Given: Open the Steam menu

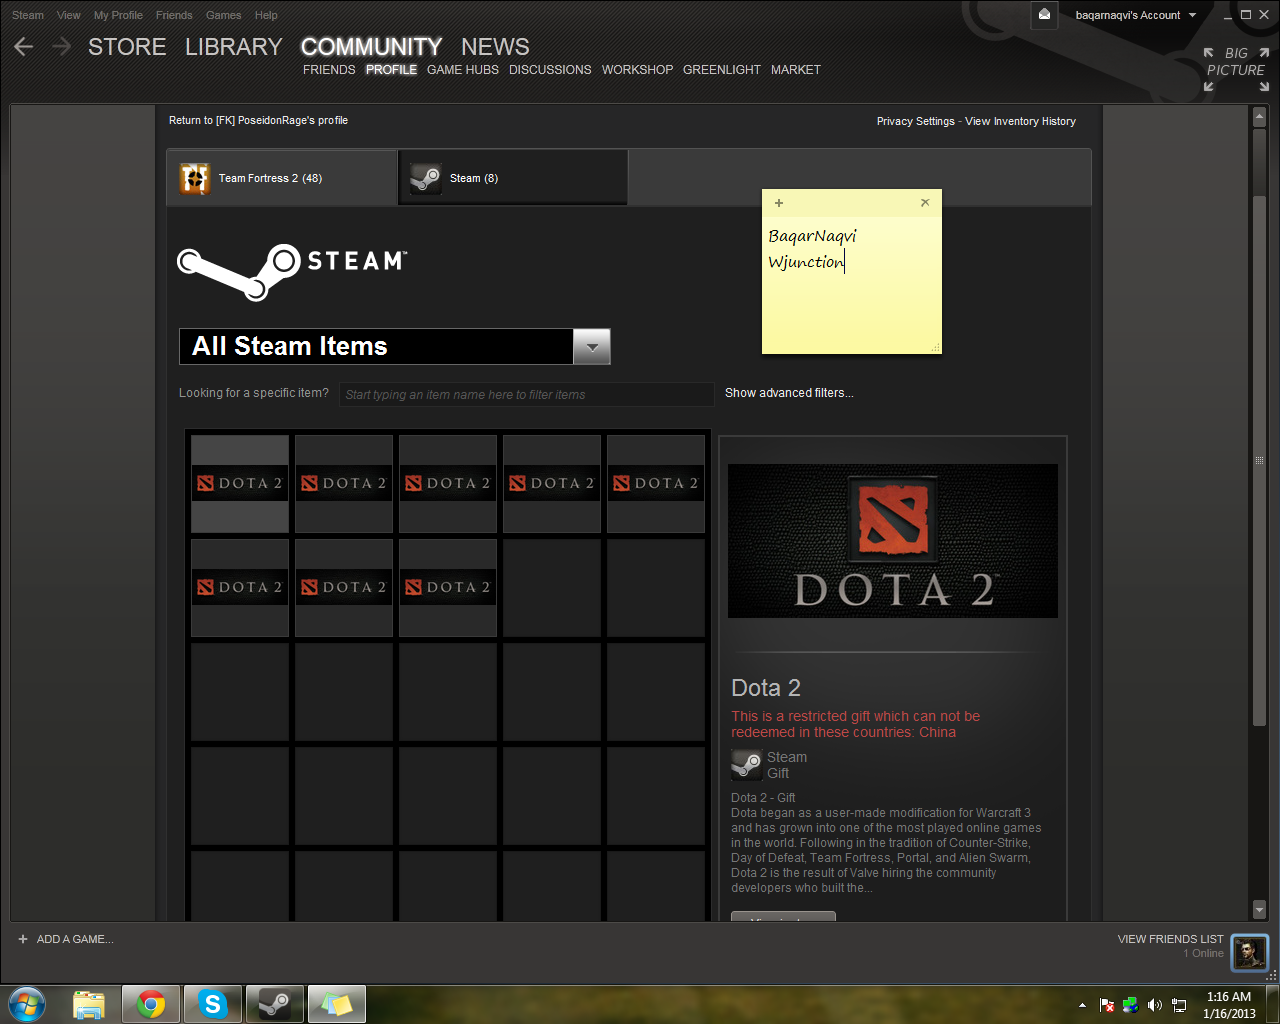Looking at the screenshot, I should click(28, 15).
